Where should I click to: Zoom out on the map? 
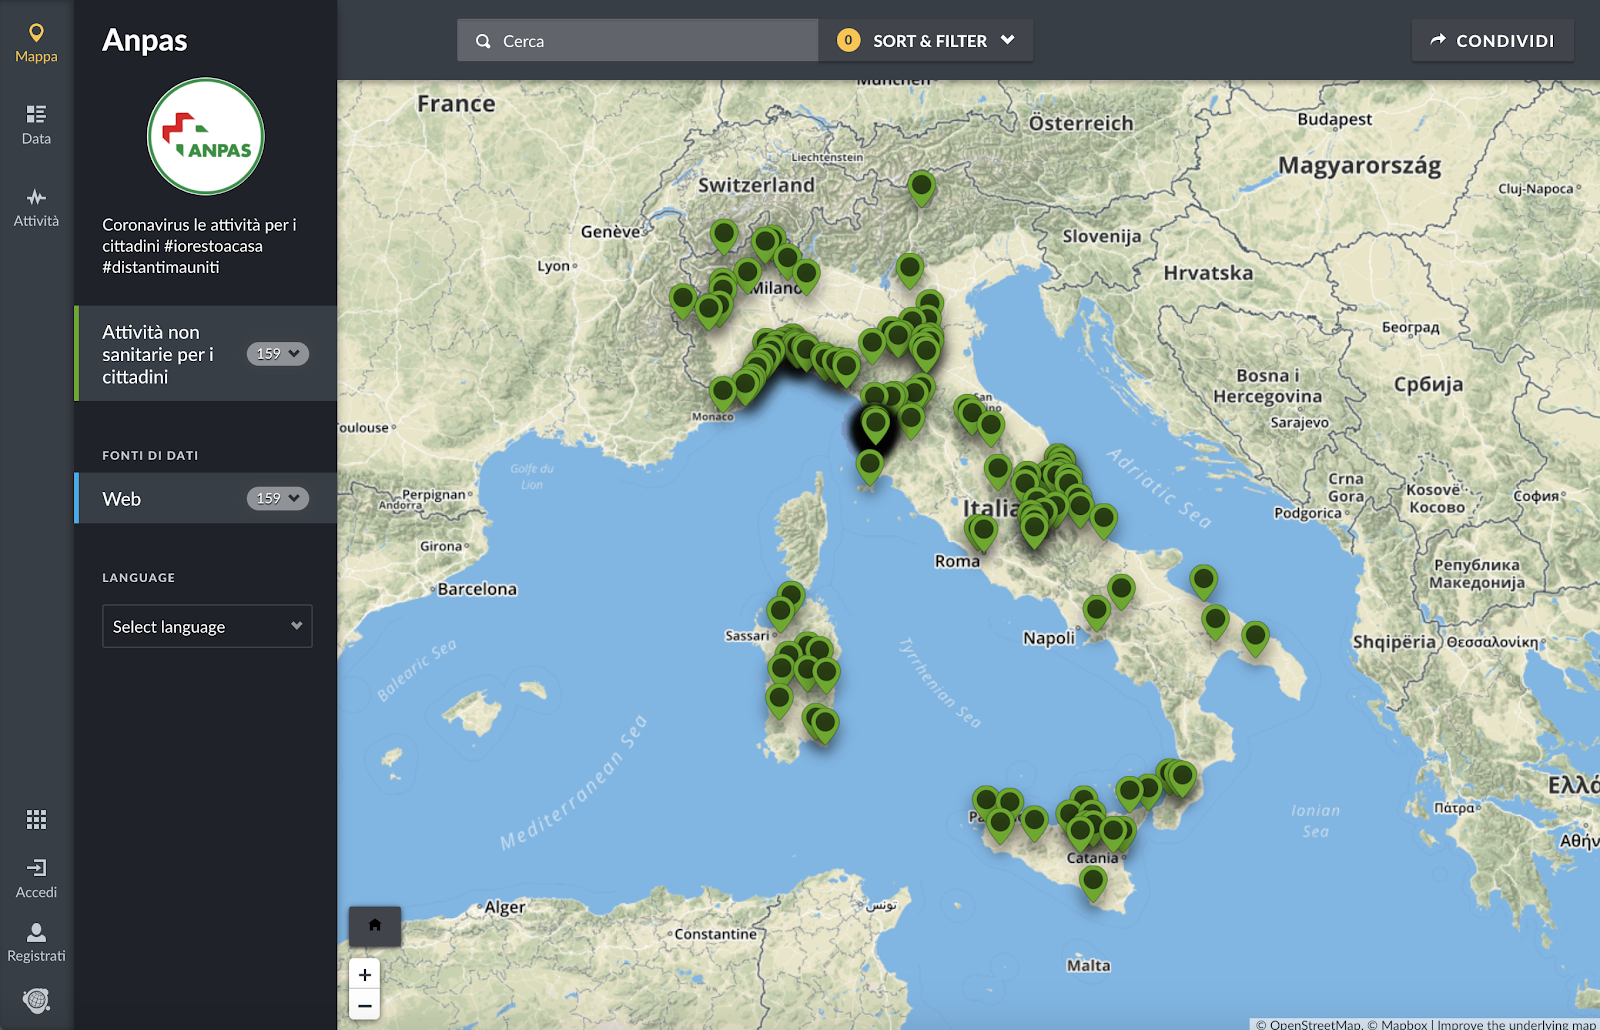[365, 1006]
